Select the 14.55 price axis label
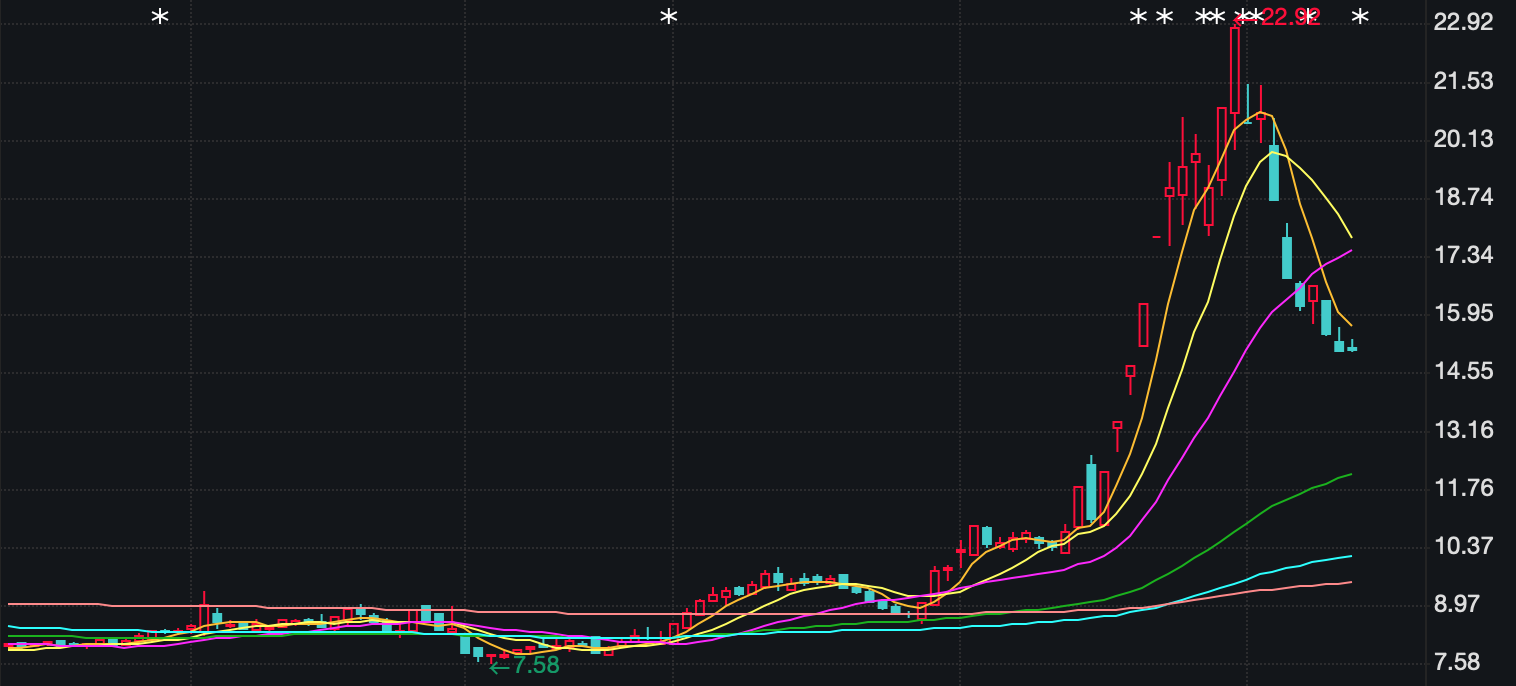This screenshot has width=1516, height=686. point(1462,371)
